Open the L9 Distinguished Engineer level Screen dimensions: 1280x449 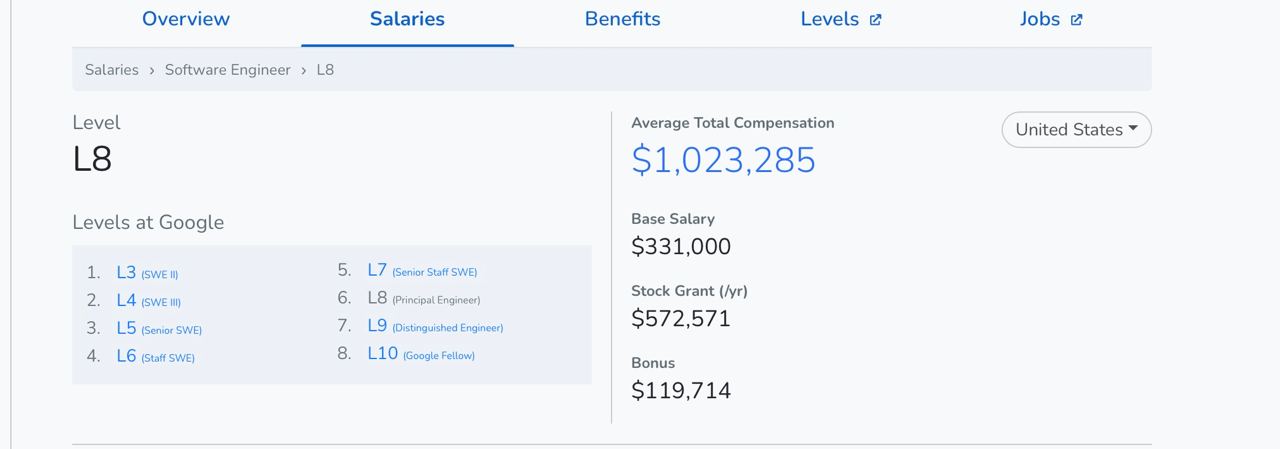coord(435,326)
